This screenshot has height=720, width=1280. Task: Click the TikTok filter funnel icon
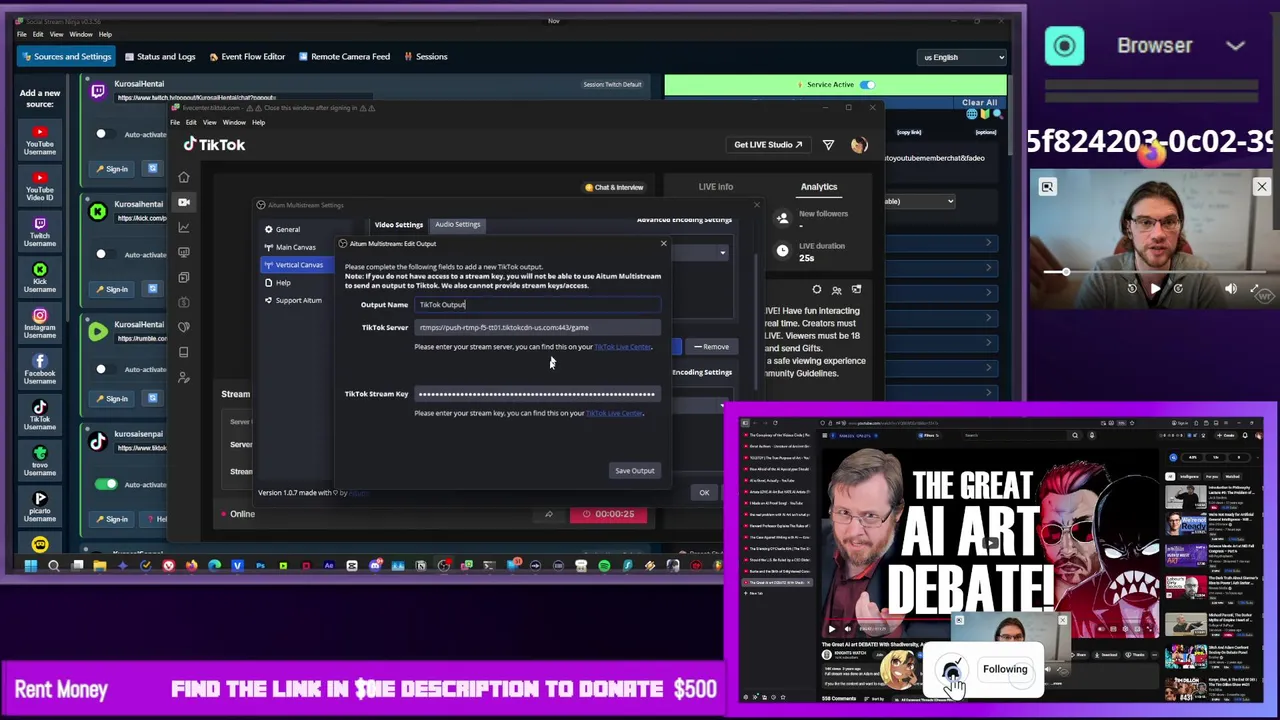click(828, 145)
